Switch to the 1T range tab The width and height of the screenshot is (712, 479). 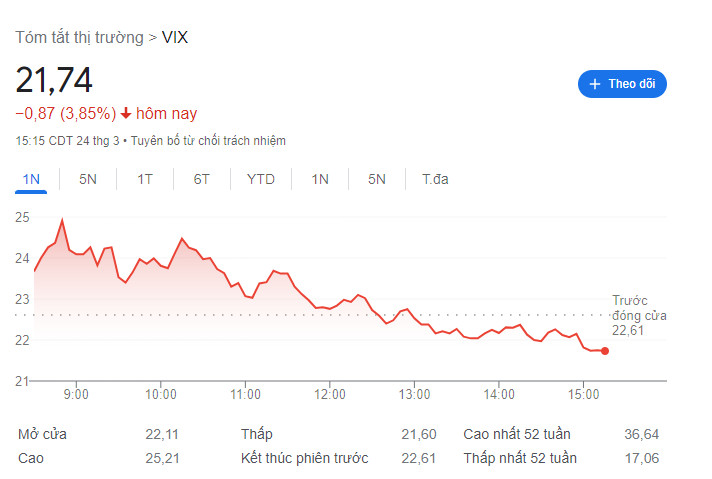[145, 179]
